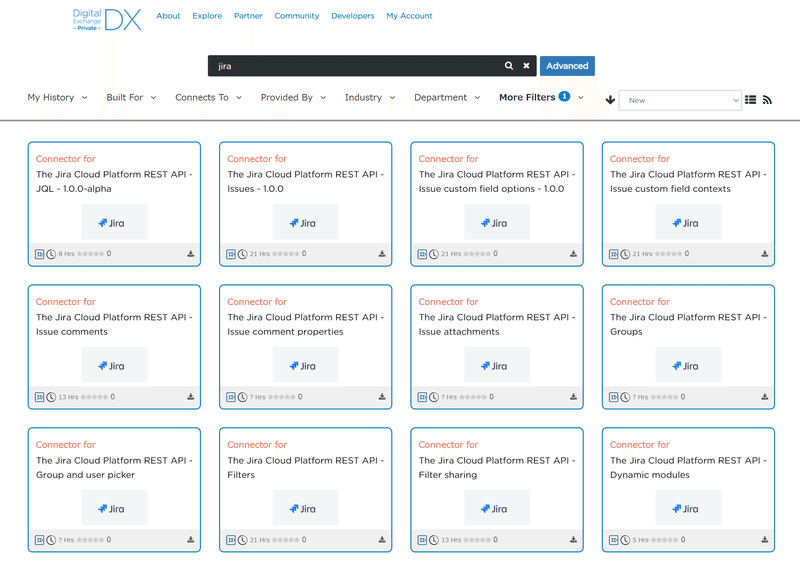Expand the Connects To filter
The image size is (800, 563).
point(208,97)
